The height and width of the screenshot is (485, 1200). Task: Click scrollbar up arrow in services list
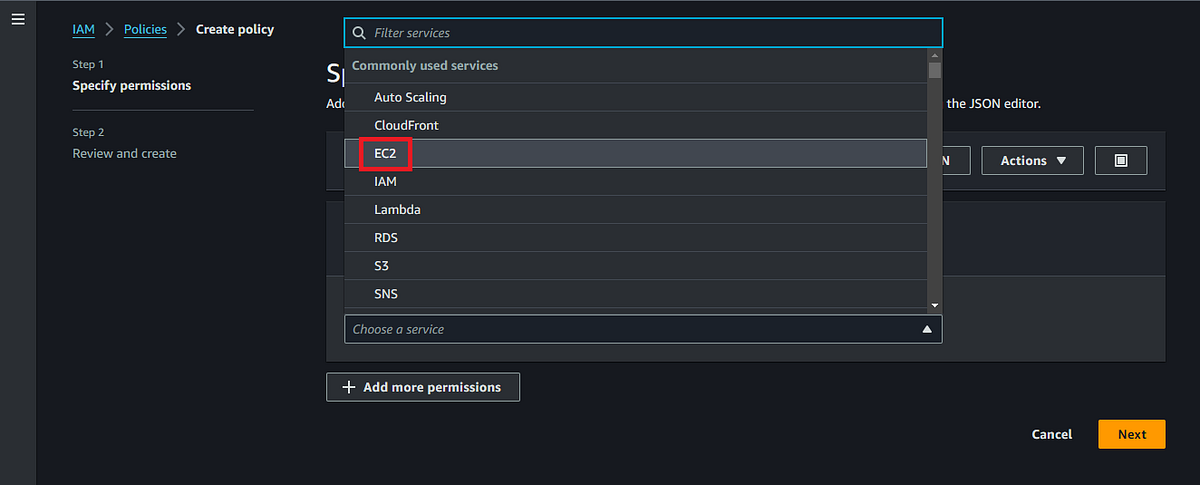pos(935,55)
